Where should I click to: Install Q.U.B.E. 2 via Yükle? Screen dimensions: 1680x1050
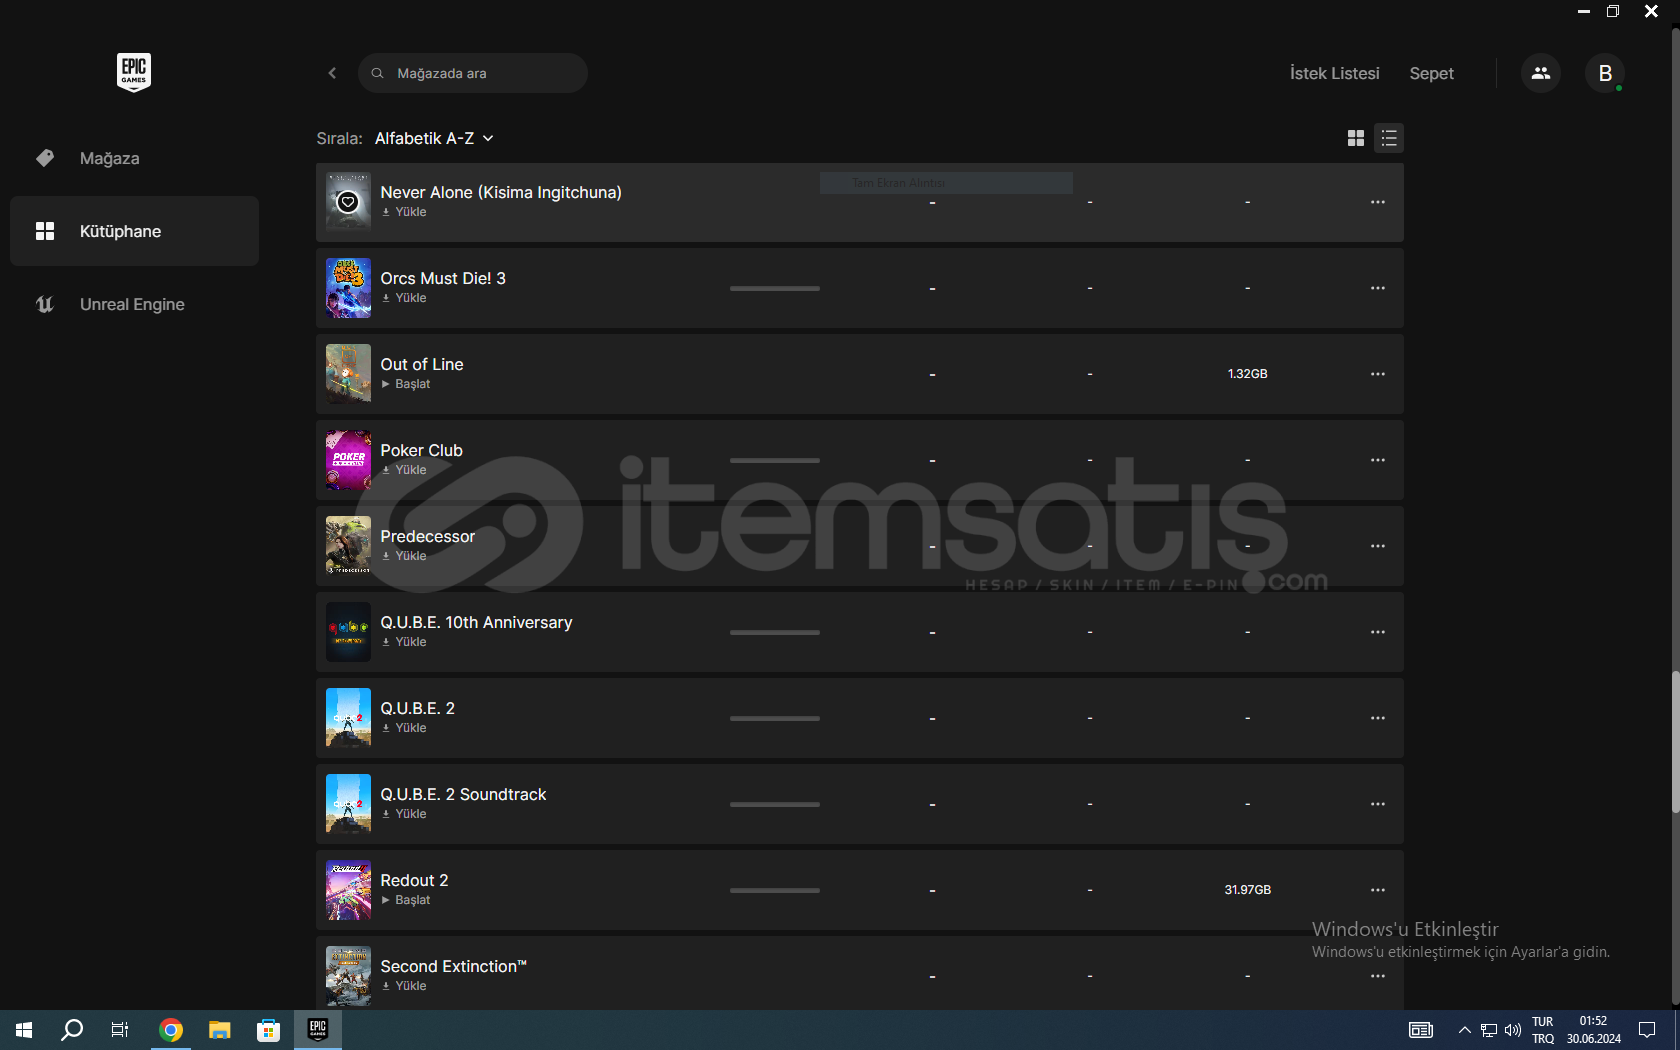[x=404, y=728]
